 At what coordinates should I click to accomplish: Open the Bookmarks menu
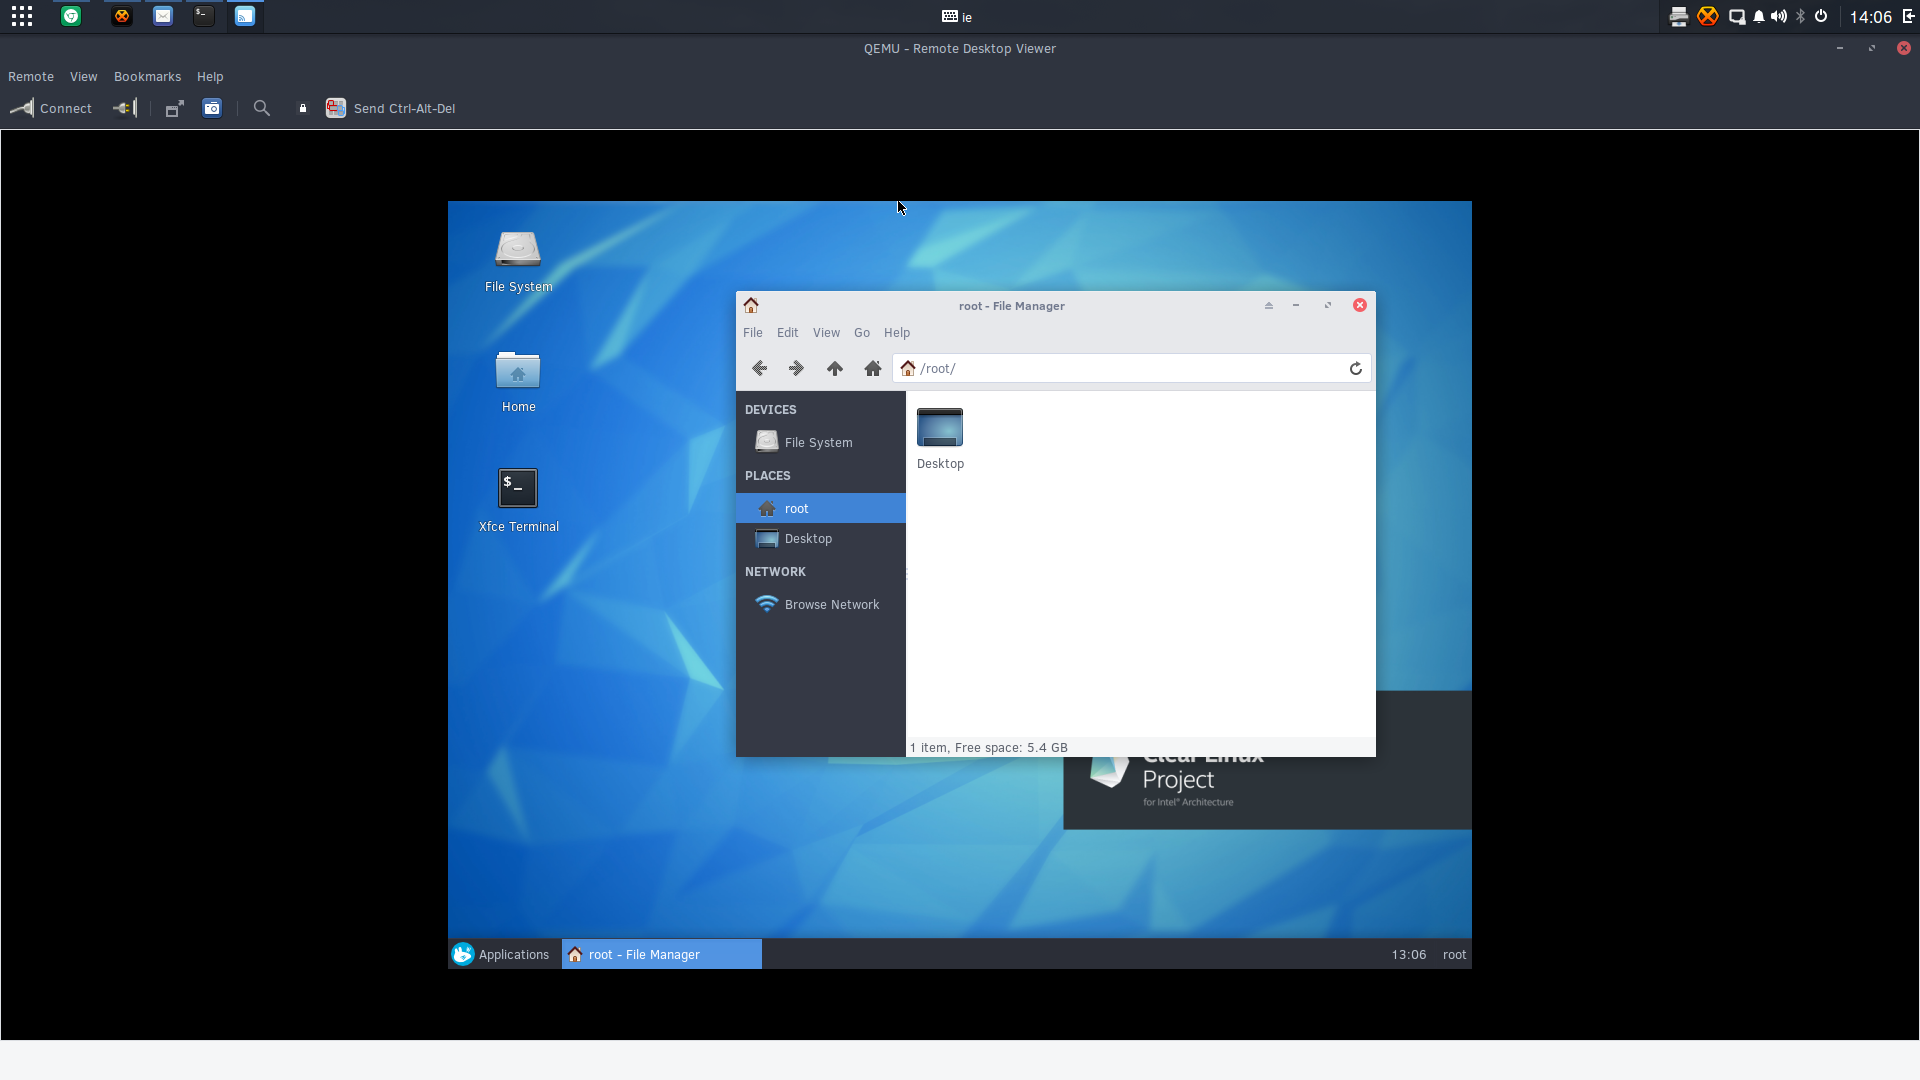click(x=148, y=77)
